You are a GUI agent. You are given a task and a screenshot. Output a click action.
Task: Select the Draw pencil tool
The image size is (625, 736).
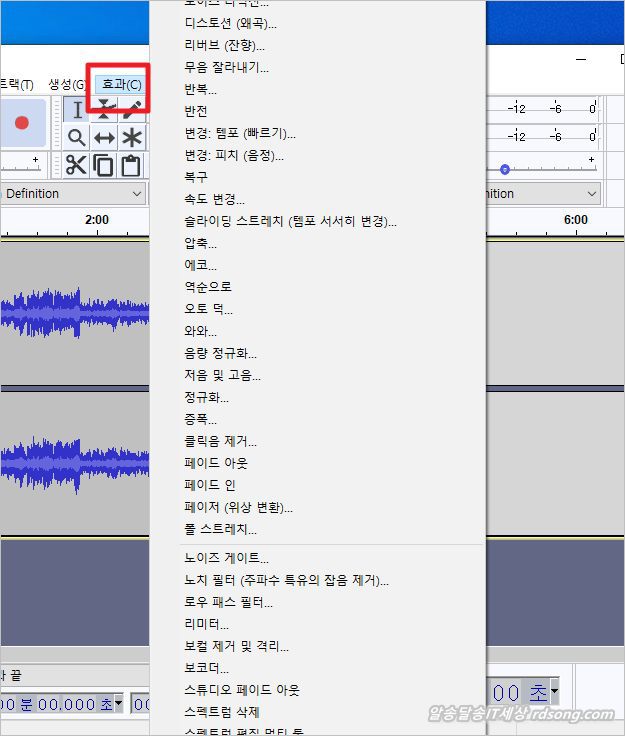(x=133, y=110)
